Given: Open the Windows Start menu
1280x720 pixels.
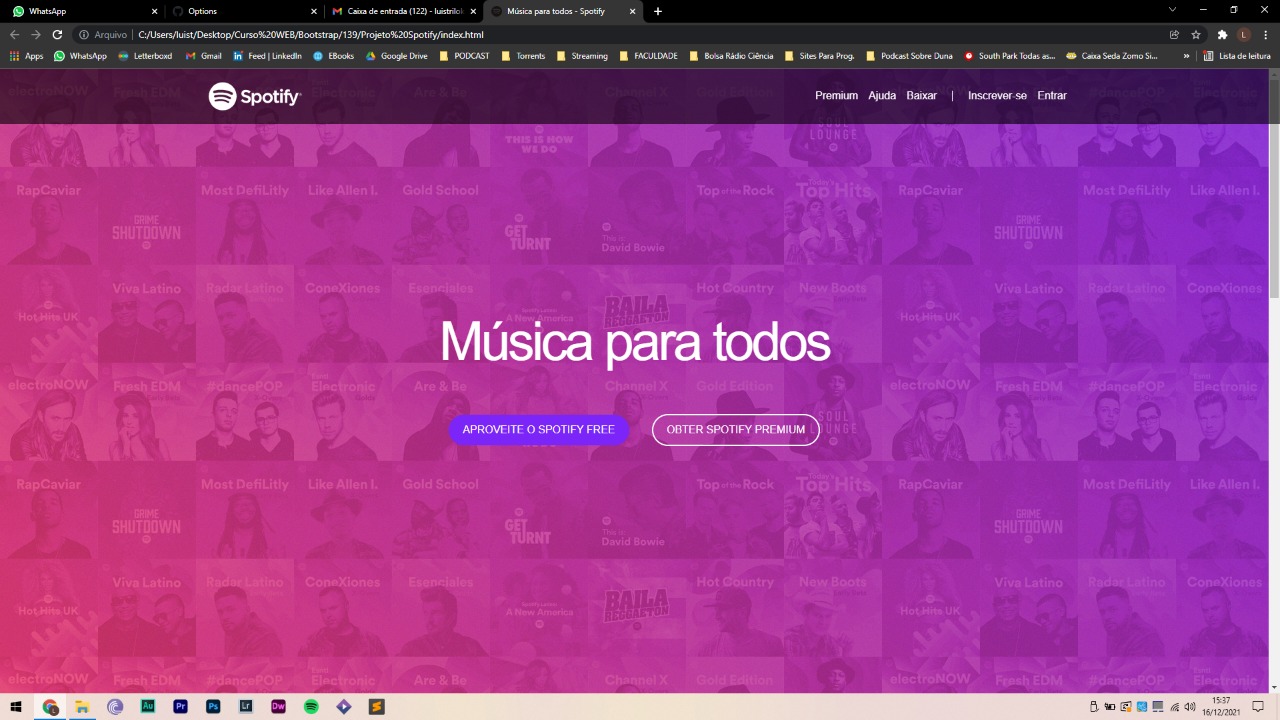Looking at the screenshot, I should click(14, 706).
